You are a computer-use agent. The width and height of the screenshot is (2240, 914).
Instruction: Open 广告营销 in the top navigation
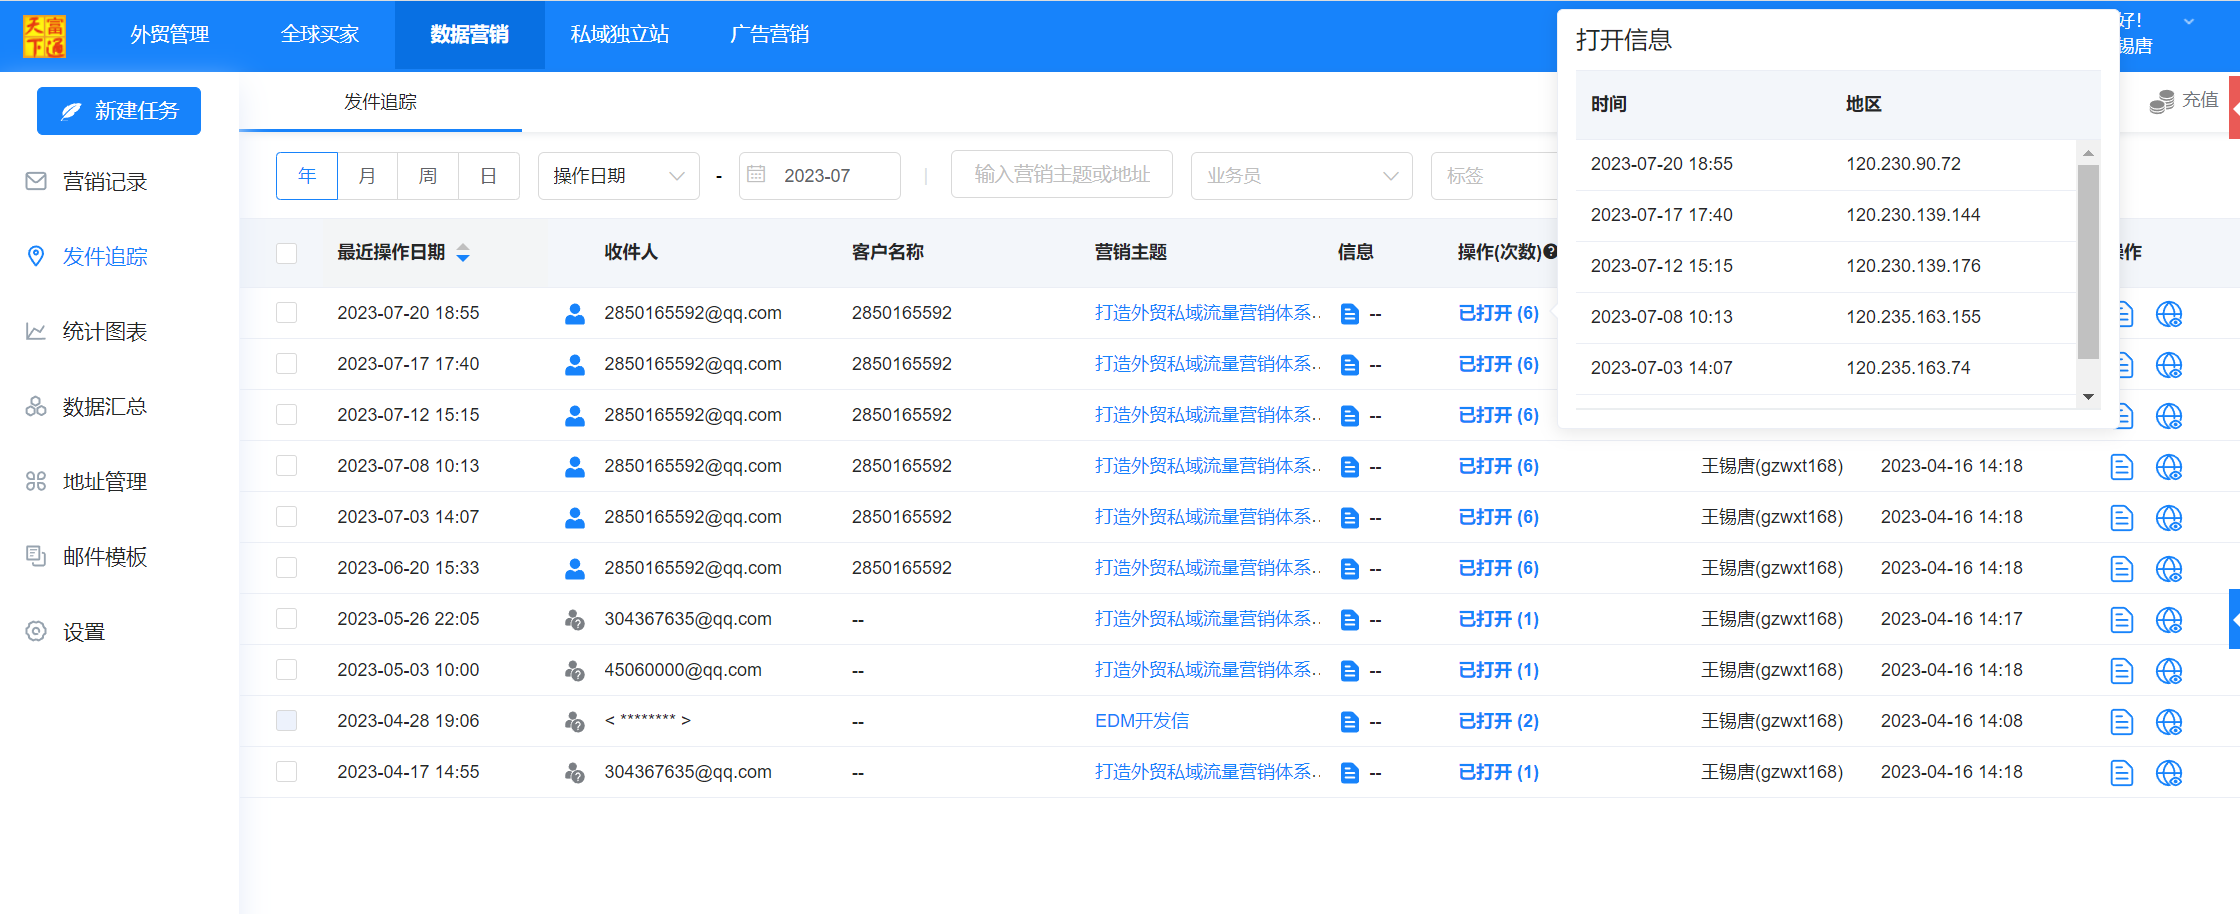[770, 35]
